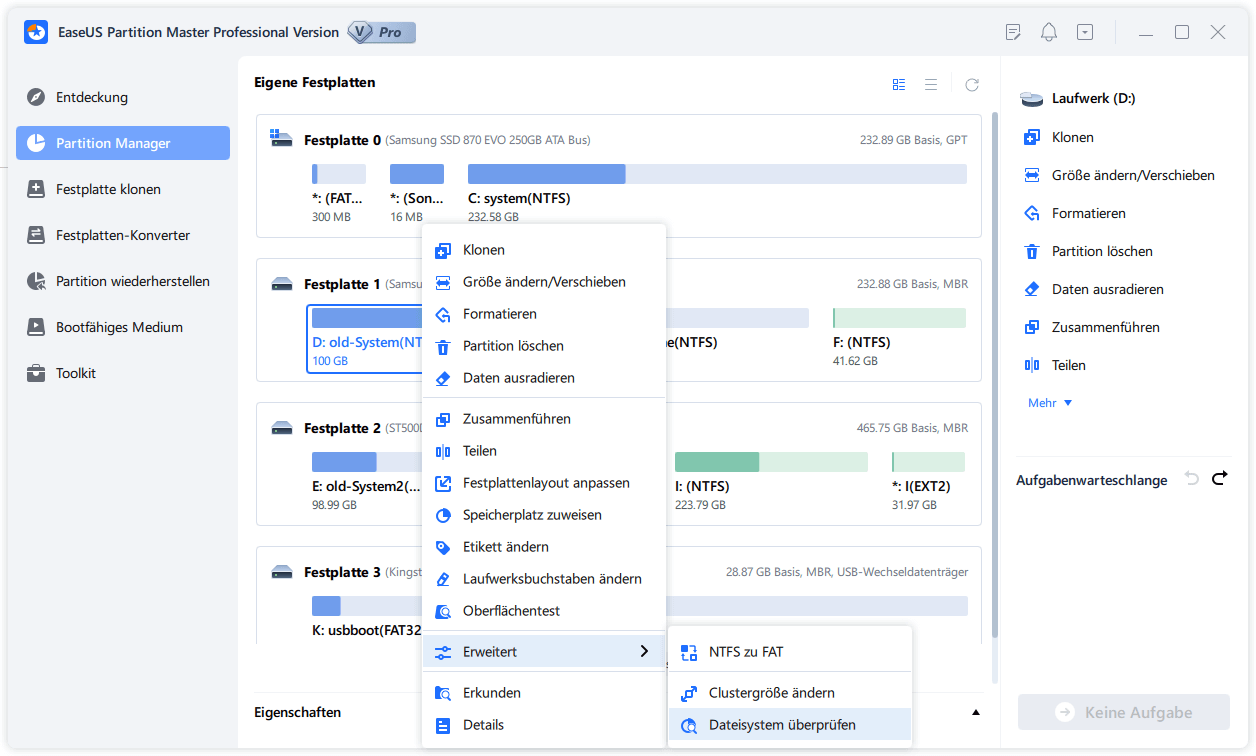
Task: Click the EaseUS application logo
Action: click(x=37, y=32)
